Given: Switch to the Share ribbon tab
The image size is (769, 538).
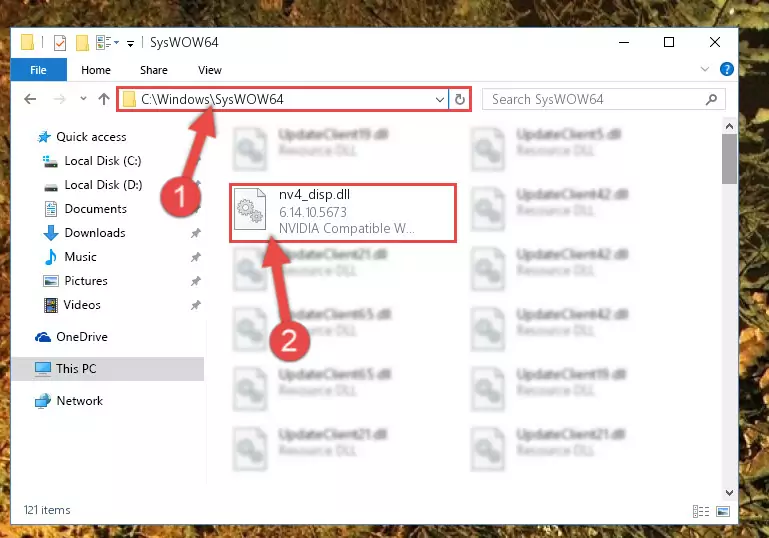Looking at the screenshot, I should [x=154, y=70].
